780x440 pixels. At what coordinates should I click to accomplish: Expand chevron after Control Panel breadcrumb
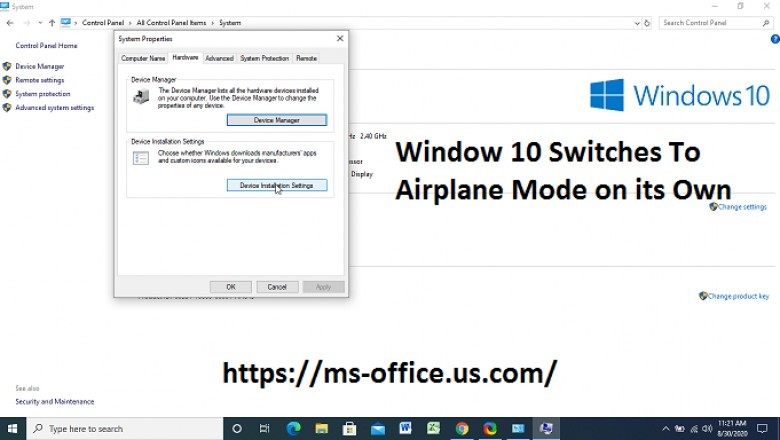coord(130,23)
